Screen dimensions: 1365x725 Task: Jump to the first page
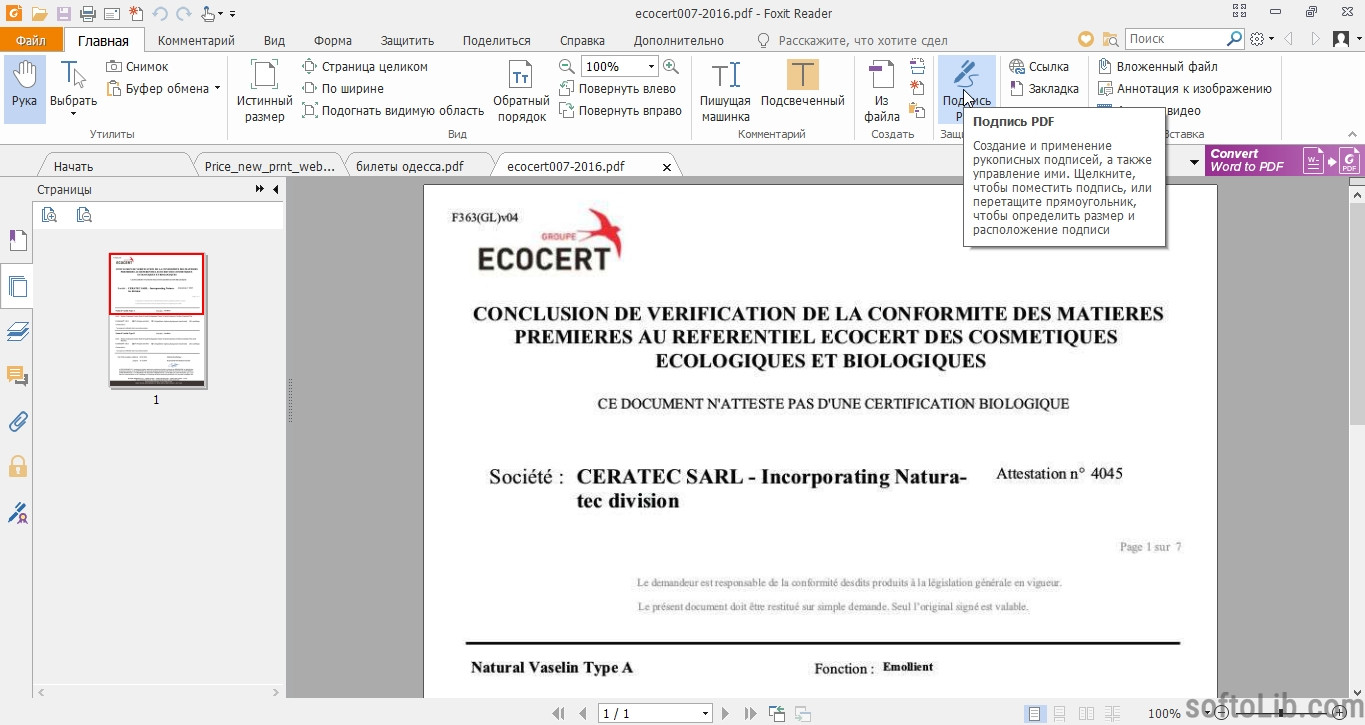559,713
